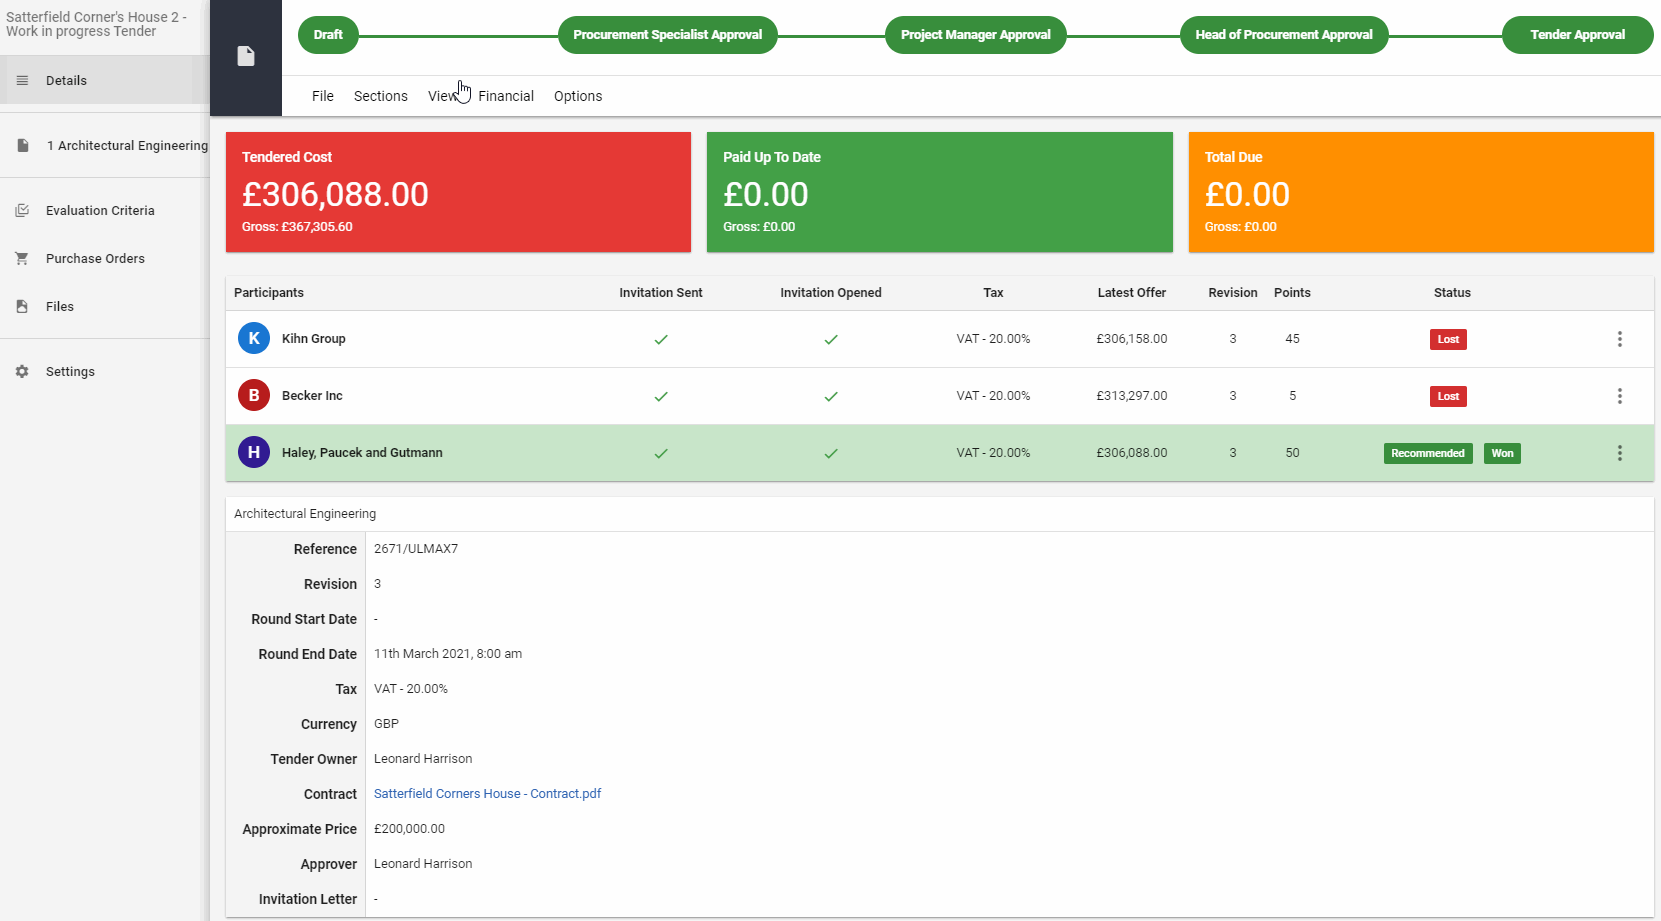1661x921 pixels.
Task: Click the Tender Approval stage button
Action: coord(1577,35)
